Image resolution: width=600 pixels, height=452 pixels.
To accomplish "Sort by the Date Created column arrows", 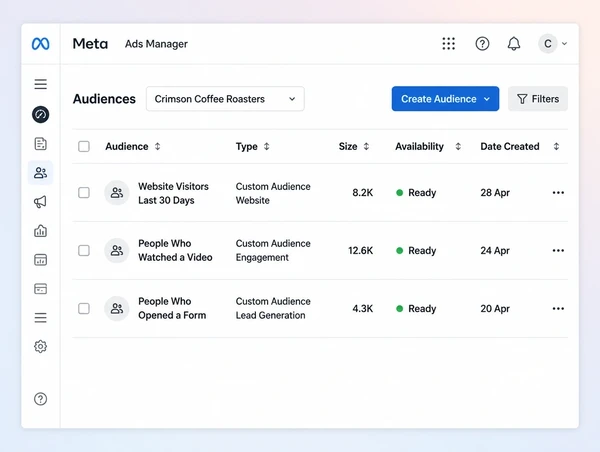I will click(x=556, y=146).
